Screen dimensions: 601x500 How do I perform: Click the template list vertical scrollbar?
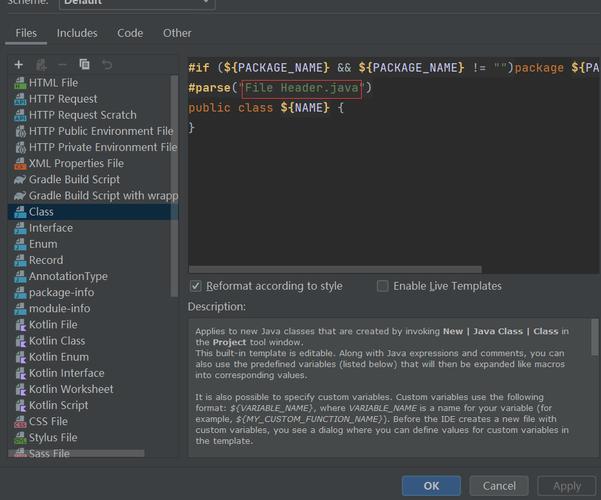tap(174, 186)
